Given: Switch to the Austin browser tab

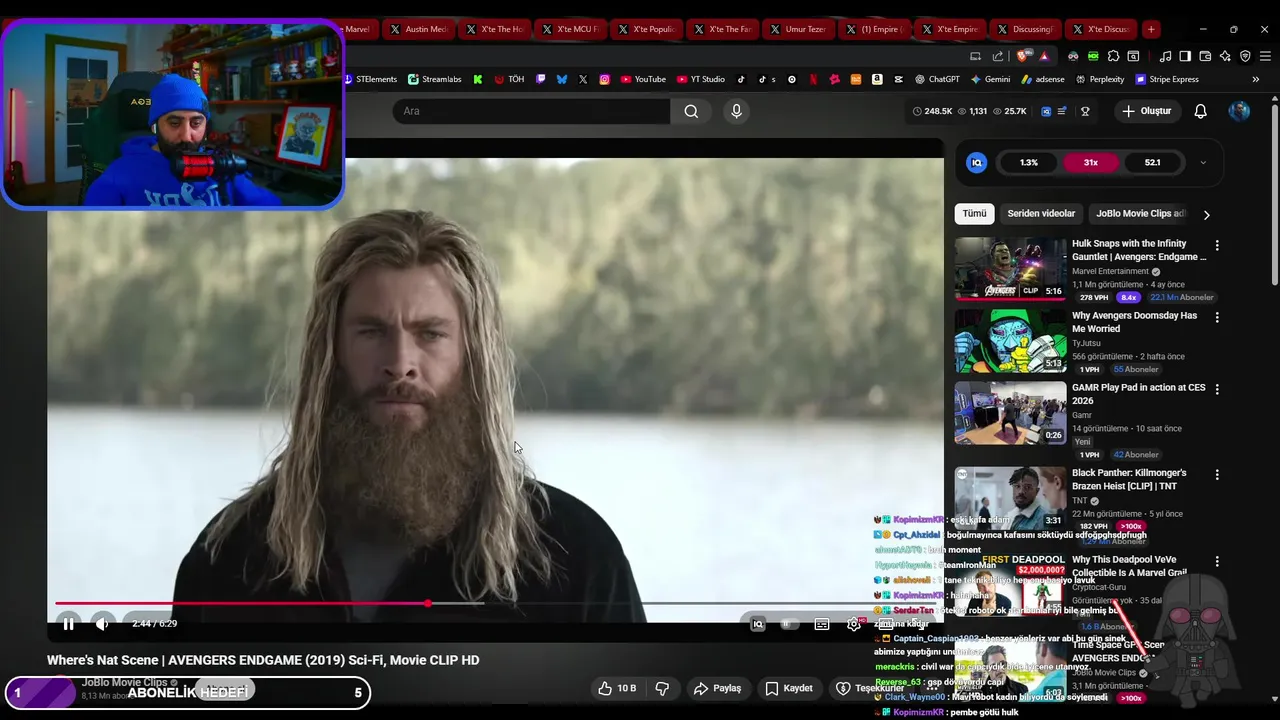Looking at the screenshot, I should 418,29.
